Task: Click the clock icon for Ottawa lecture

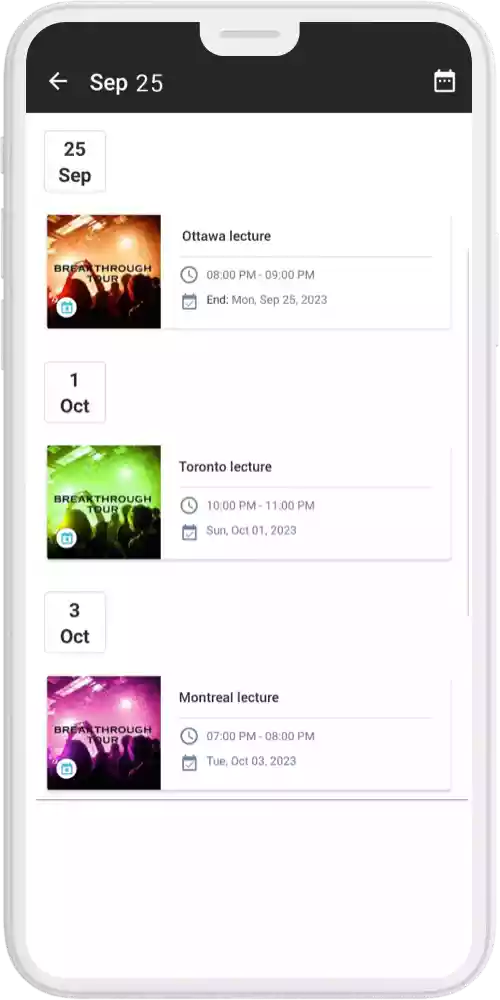Action: (189, 275)
